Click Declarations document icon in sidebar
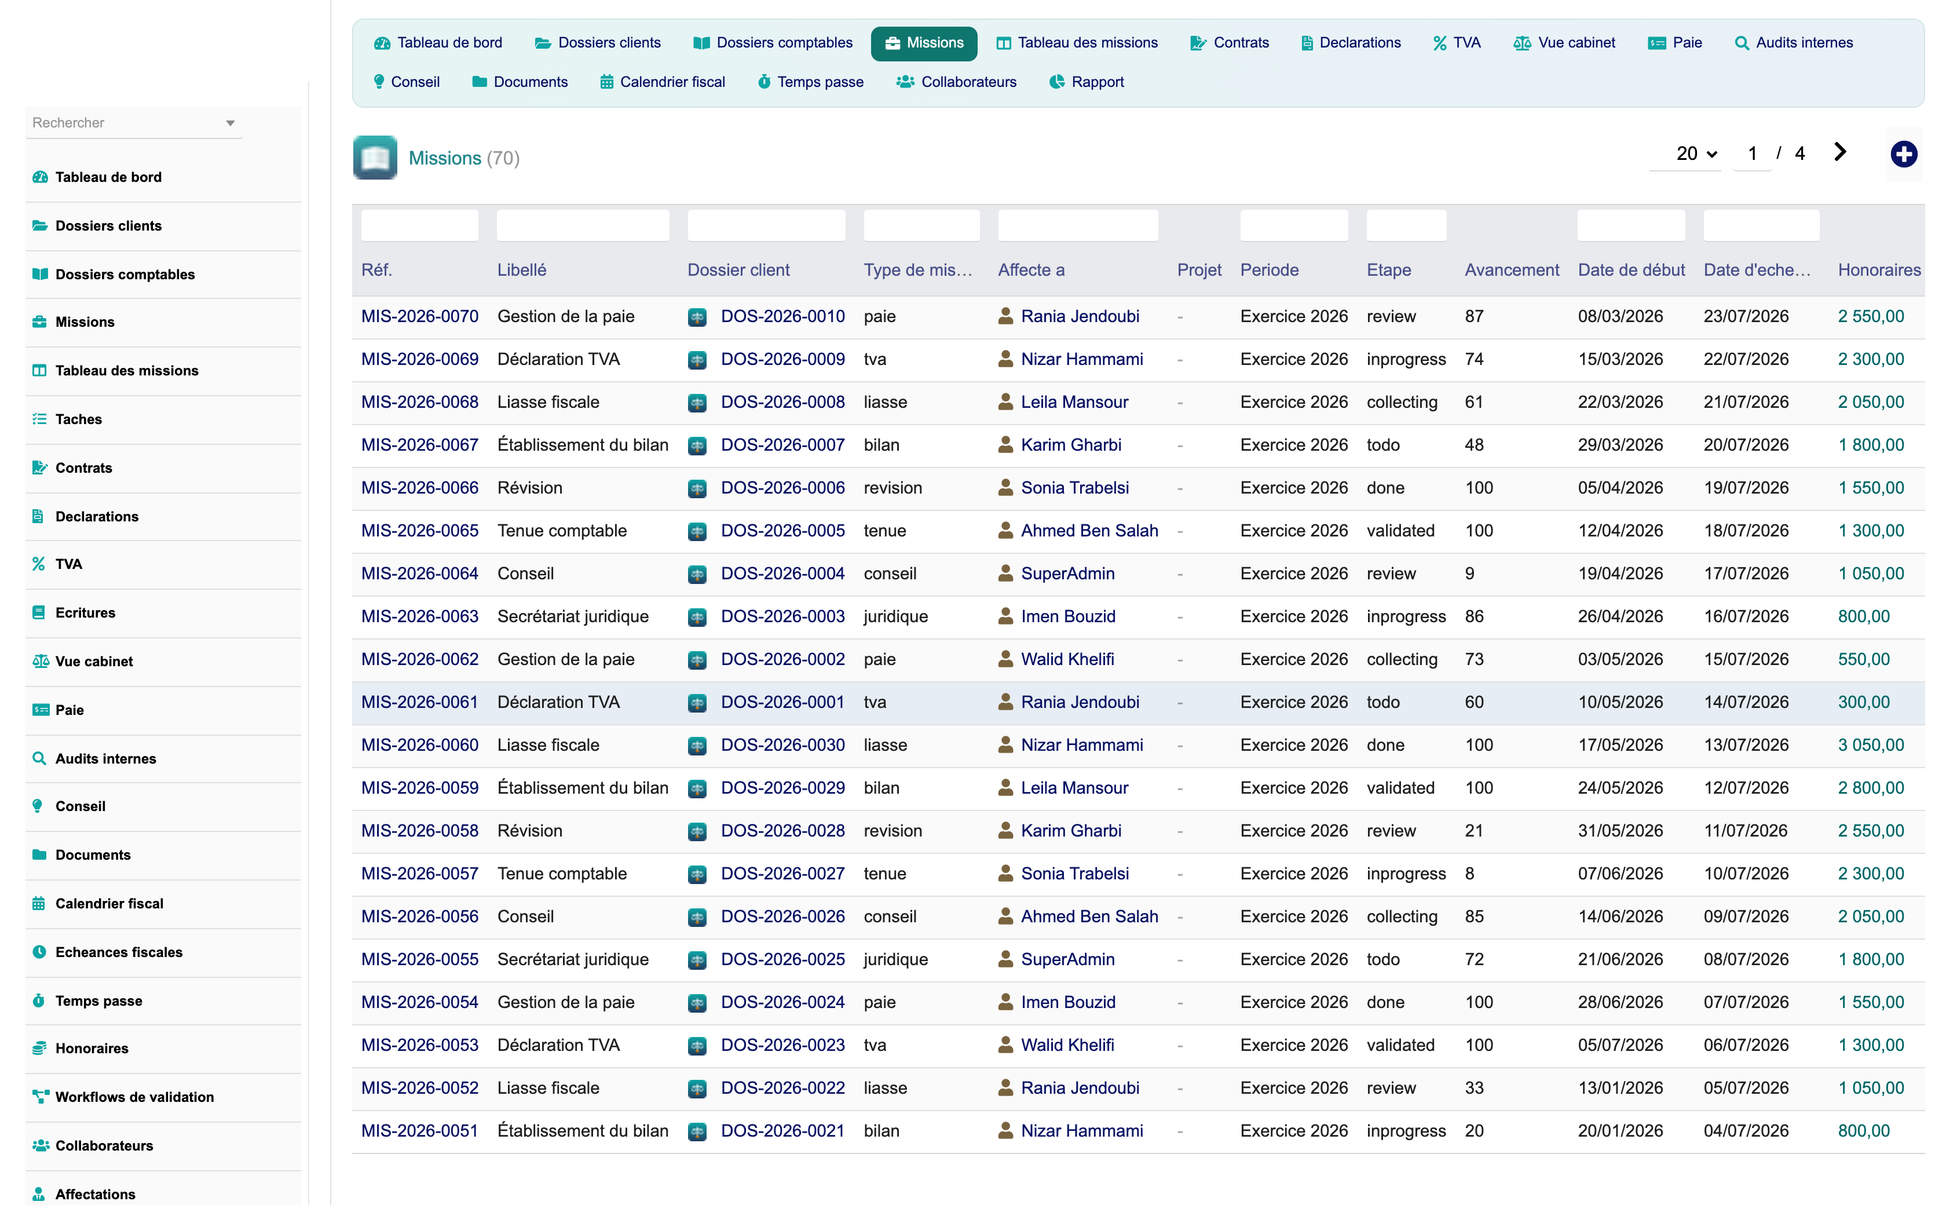1946x1205 pixels. pyautogui.click(x=38, y=517)
